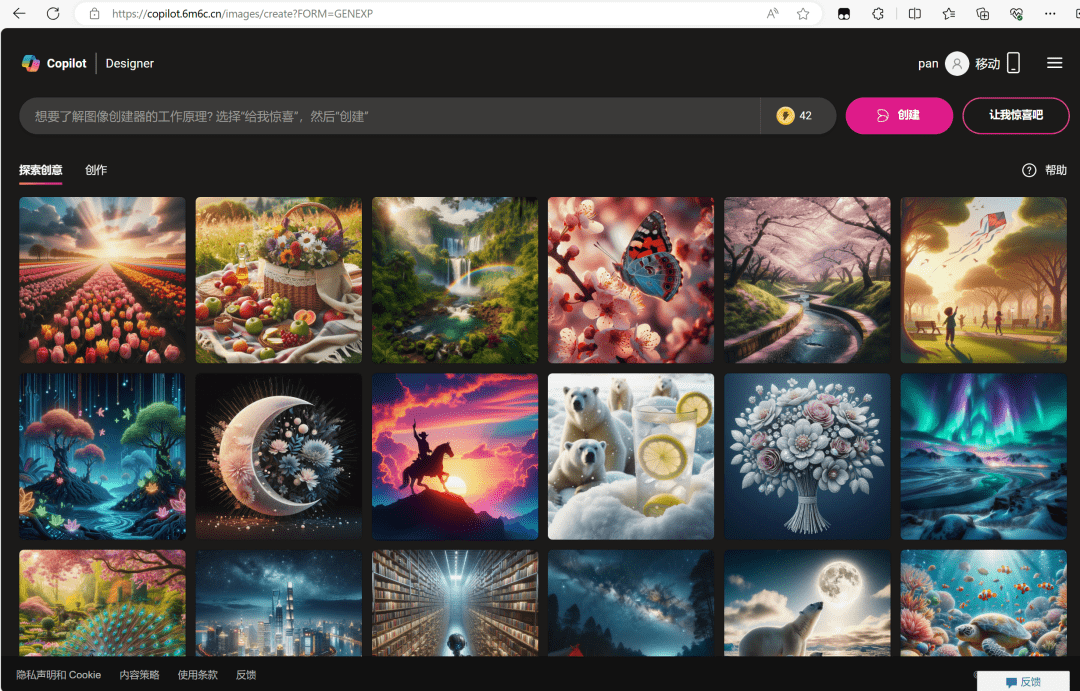Click the lightning boost coin icon

[x=785, y=116]
